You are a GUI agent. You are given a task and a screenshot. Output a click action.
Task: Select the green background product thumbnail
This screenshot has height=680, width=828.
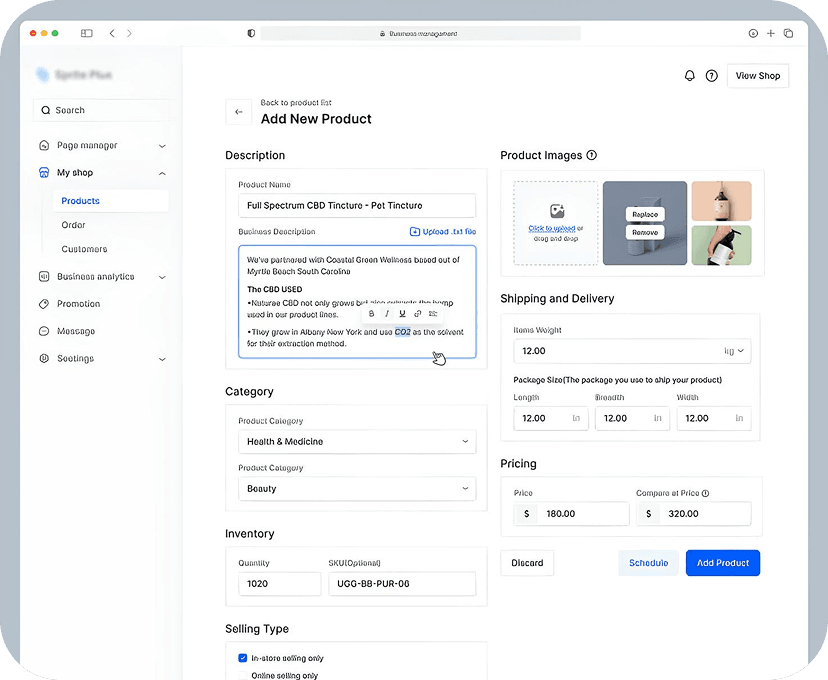click(721, 245)
